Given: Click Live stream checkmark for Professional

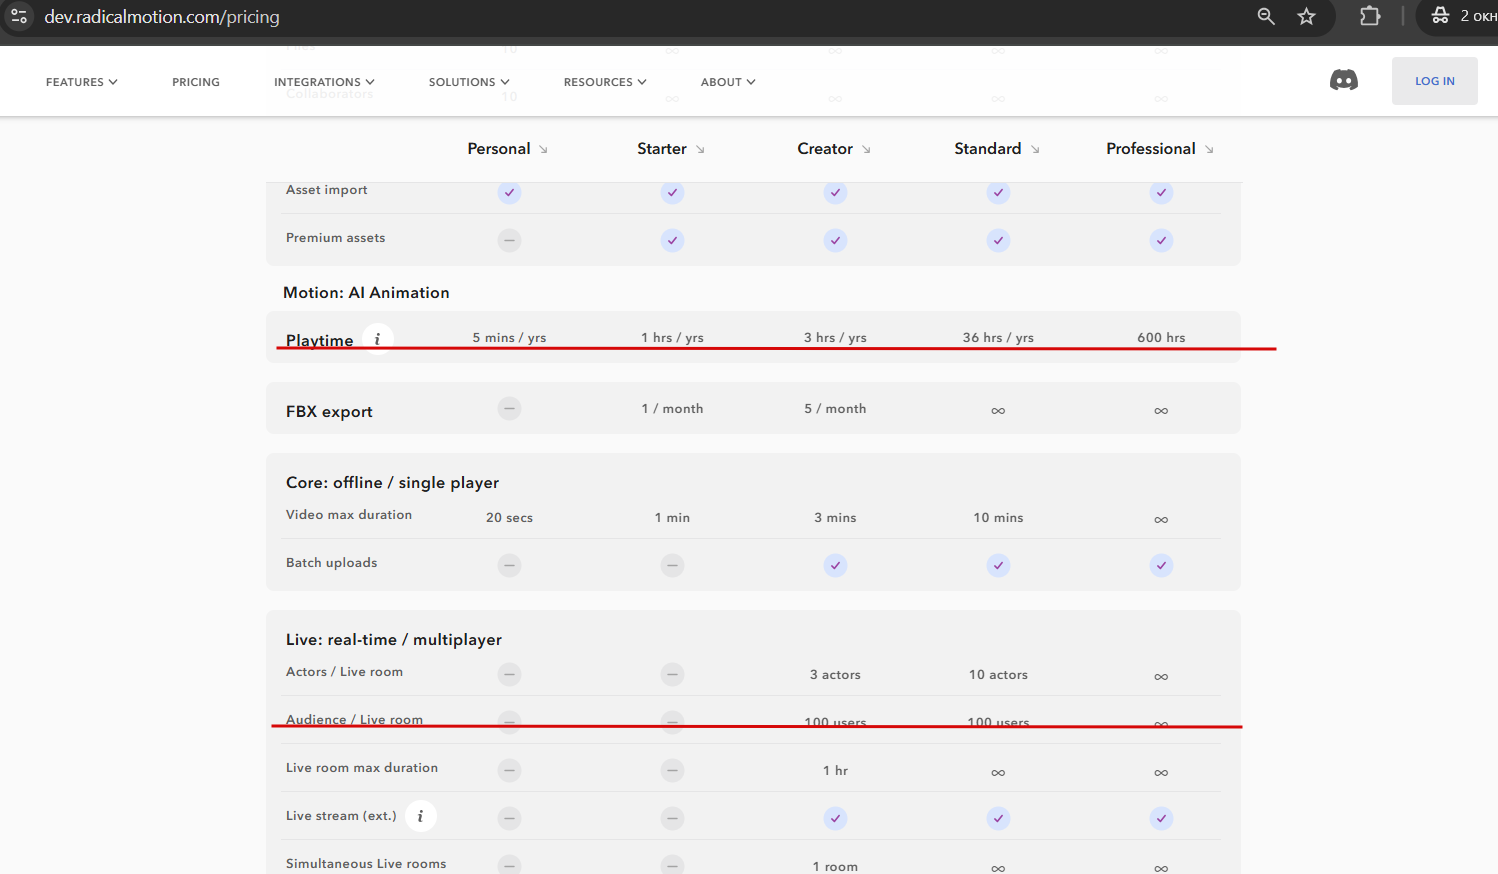Looking at the screenshot, I should point(1161,818).
